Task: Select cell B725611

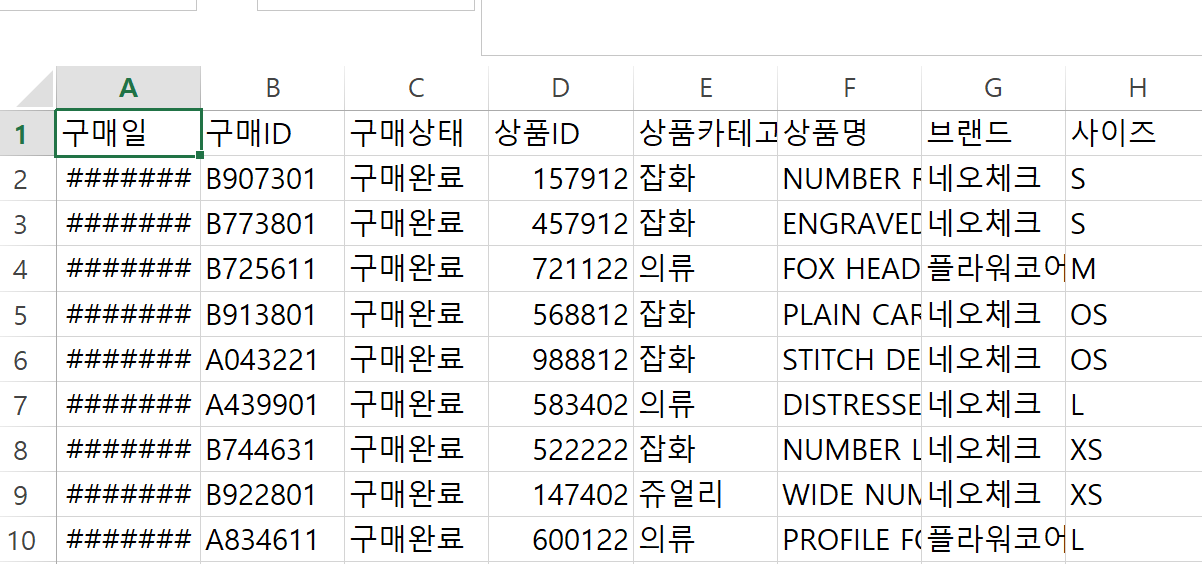Action: 273,269
